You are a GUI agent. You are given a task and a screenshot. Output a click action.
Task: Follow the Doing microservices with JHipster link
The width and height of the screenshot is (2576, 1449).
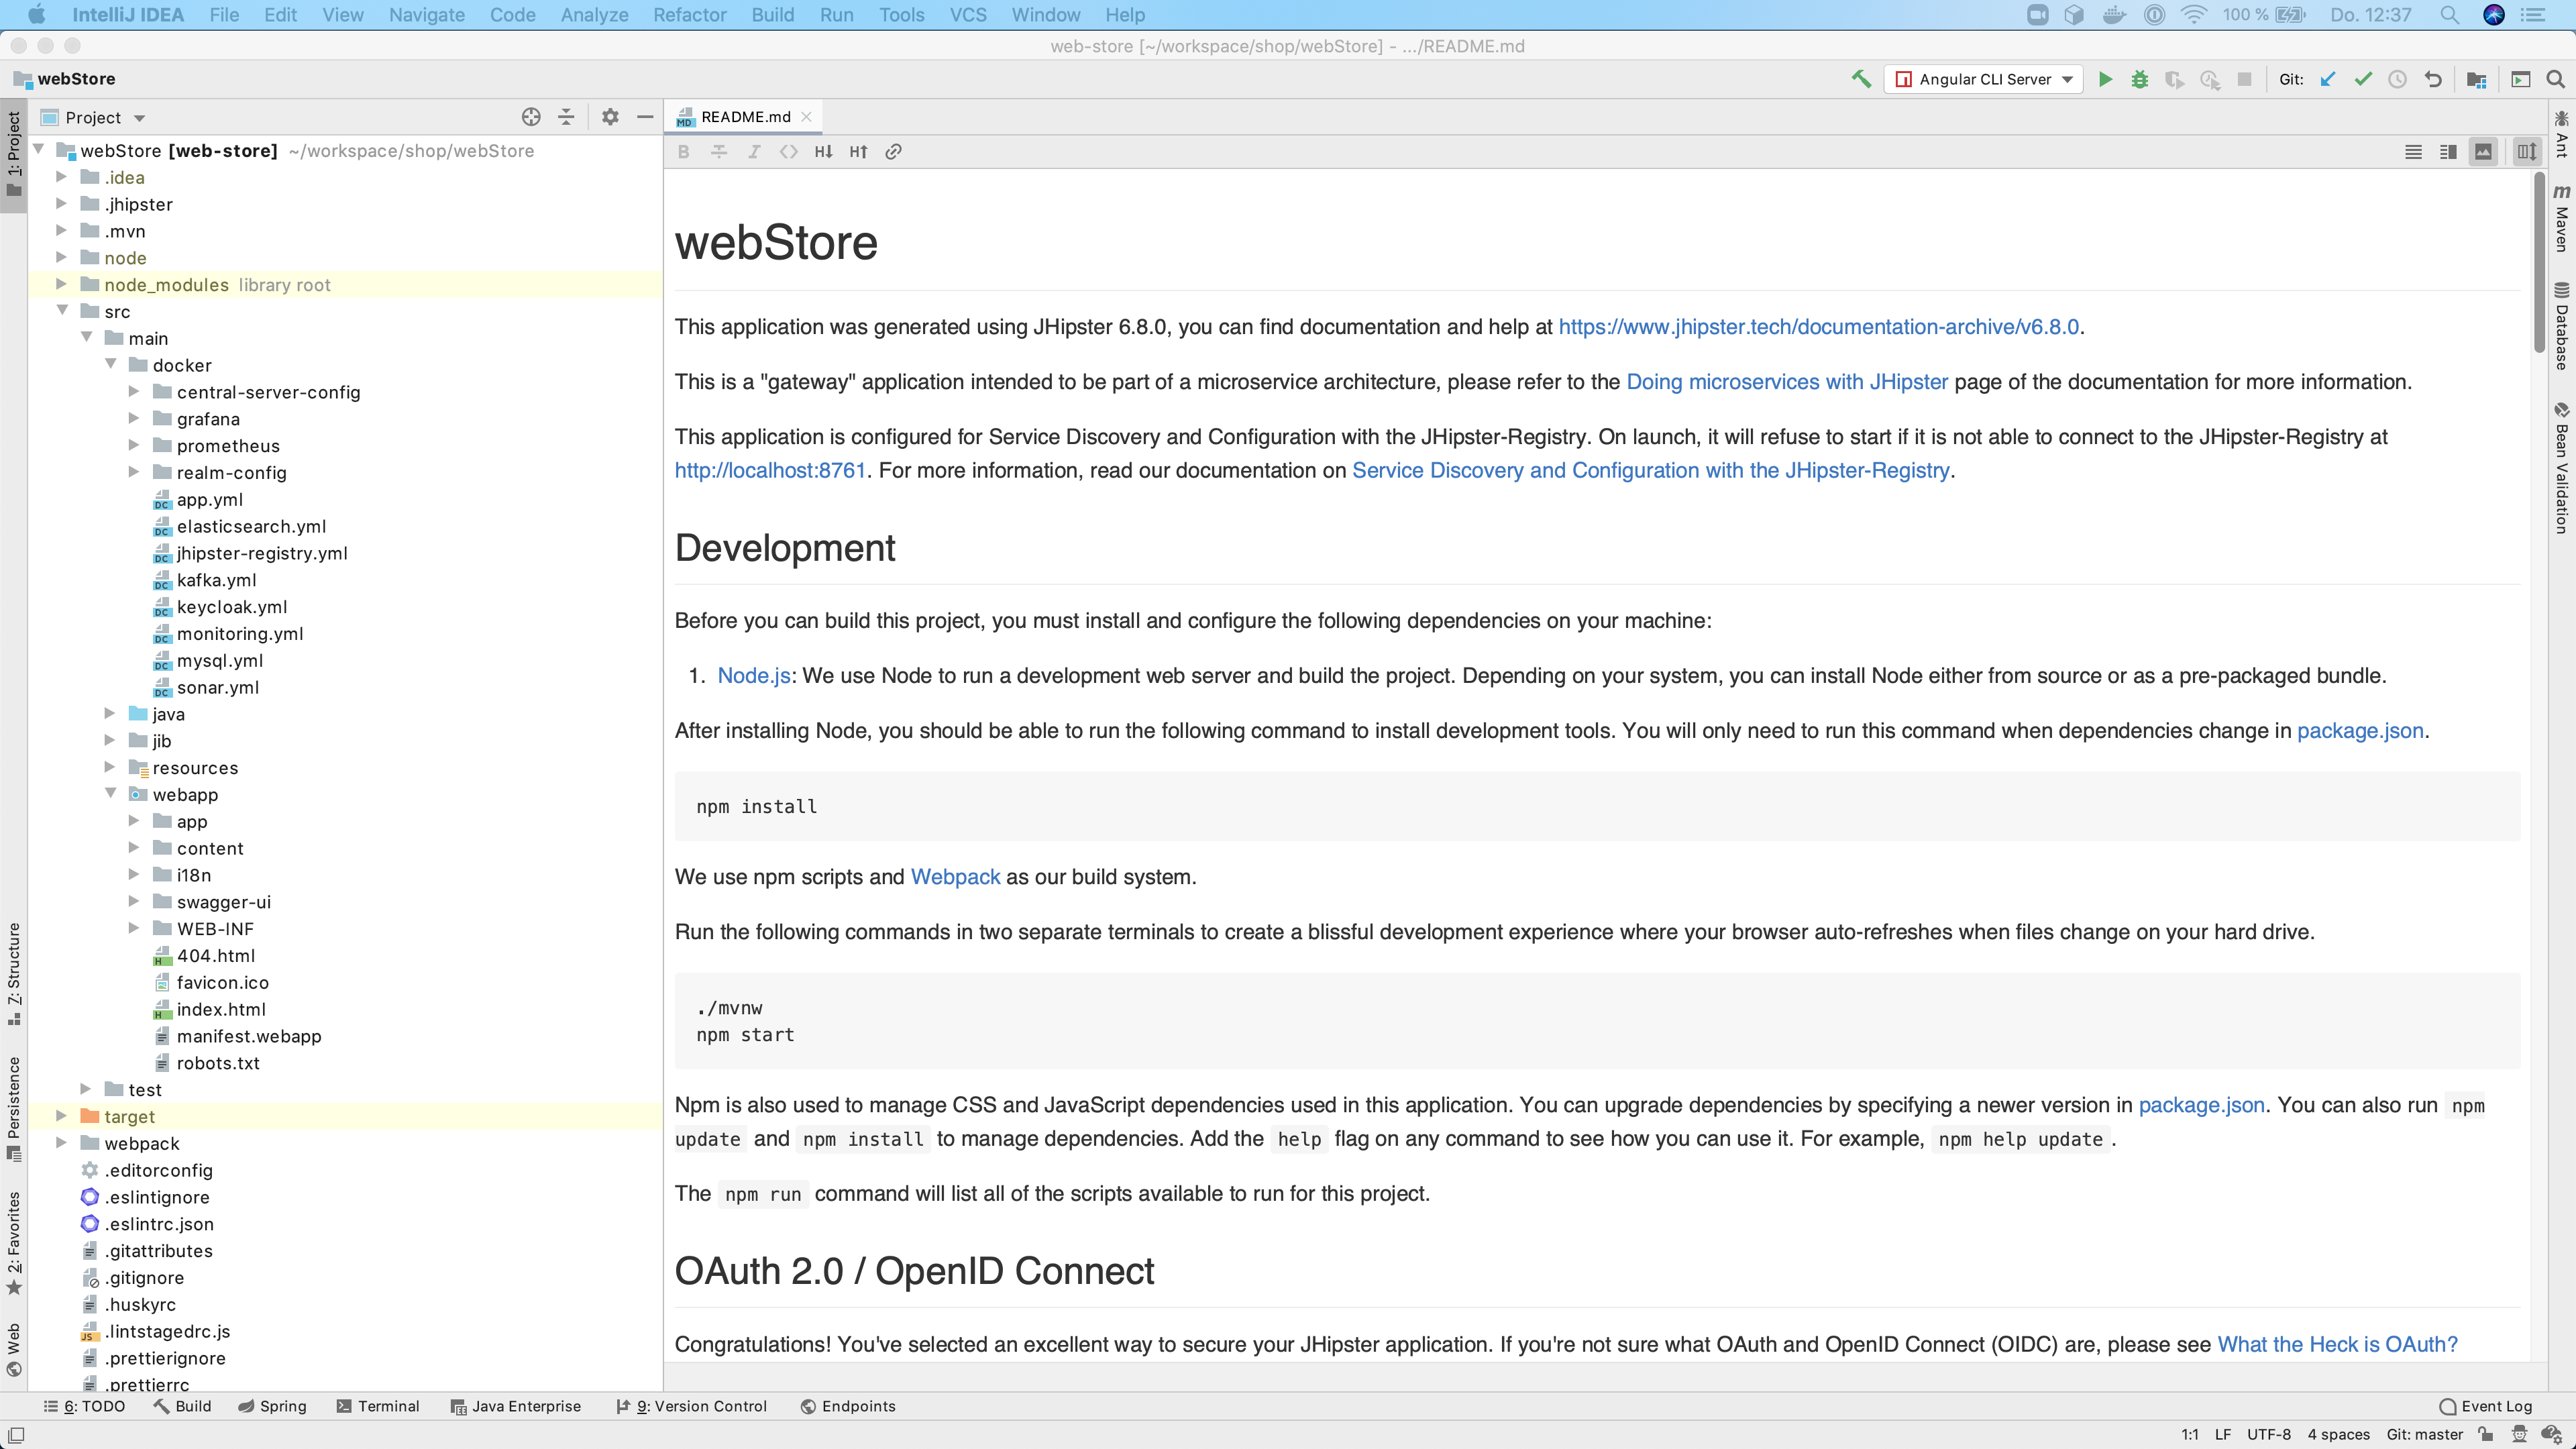pos(1787,382)
